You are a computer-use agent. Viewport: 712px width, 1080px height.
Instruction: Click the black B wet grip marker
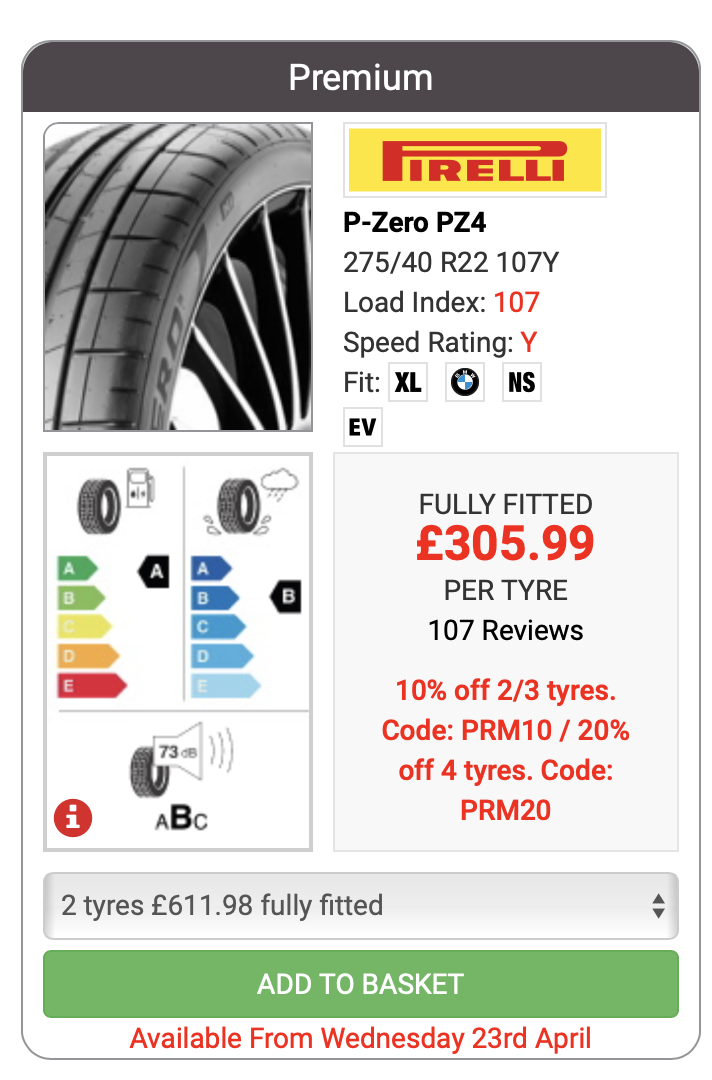pos(285,597)
